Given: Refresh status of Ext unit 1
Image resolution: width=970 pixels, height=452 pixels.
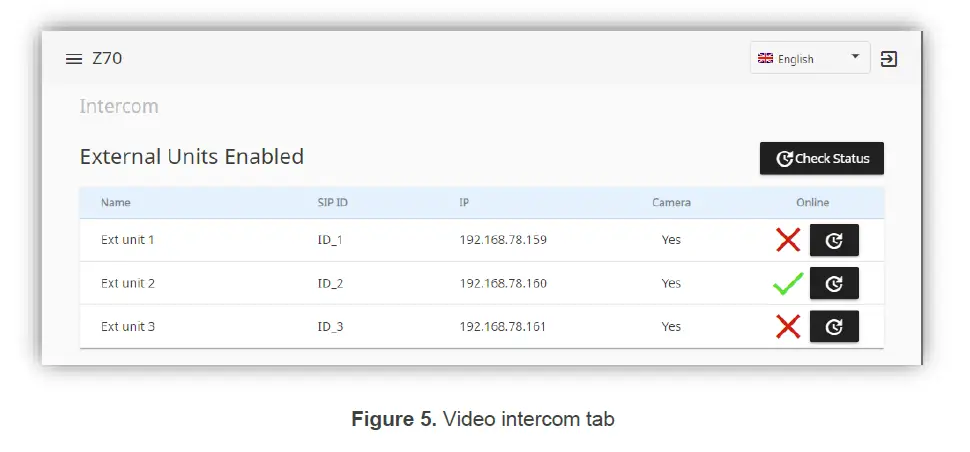Looking at the screenshot, I should pyautogui.click(x=834, y=240).
